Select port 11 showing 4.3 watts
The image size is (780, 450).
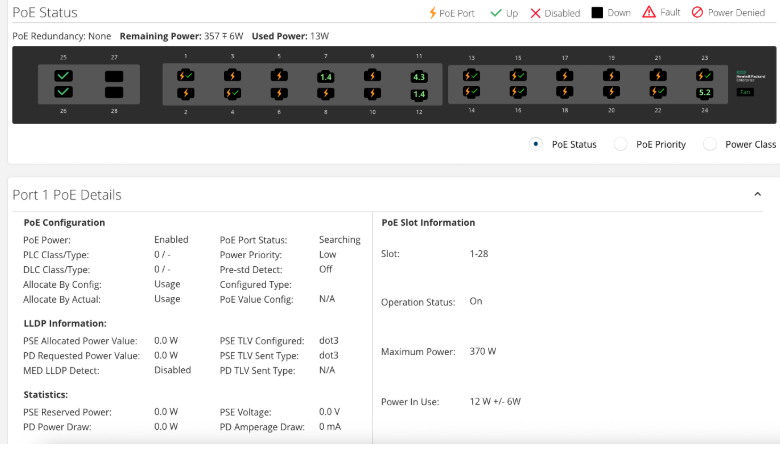(x=419, y=76)
